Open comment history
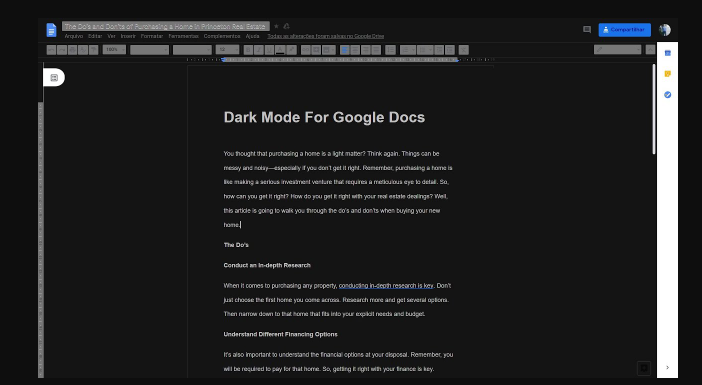The image size is (702, 385). 587,30
